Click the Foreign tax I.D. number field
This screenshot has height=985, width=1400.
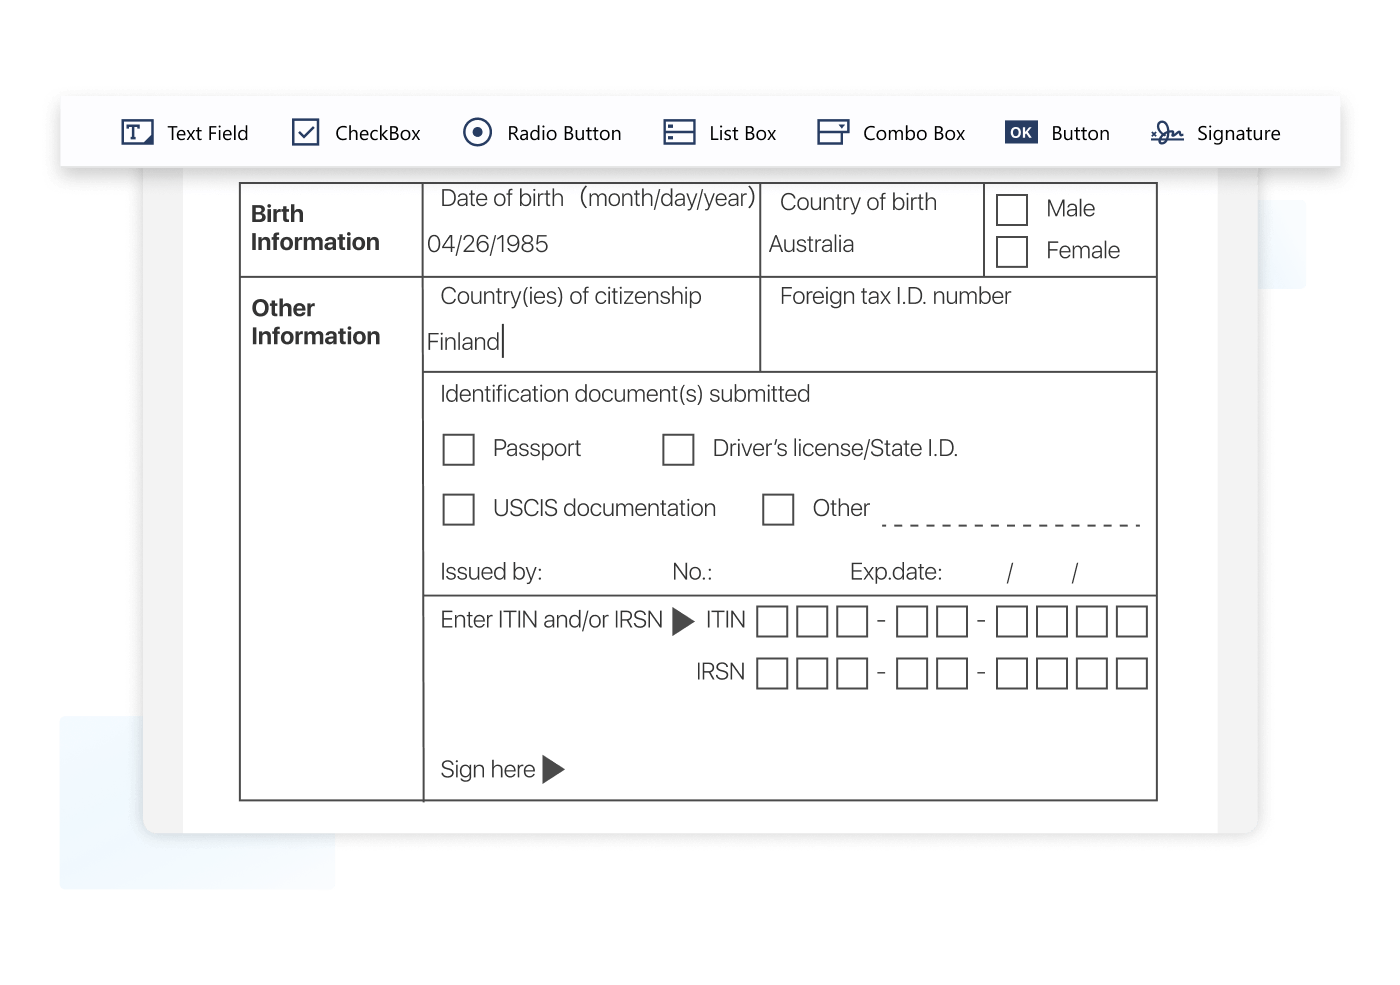pyautogui.click(x=957, y=340)
